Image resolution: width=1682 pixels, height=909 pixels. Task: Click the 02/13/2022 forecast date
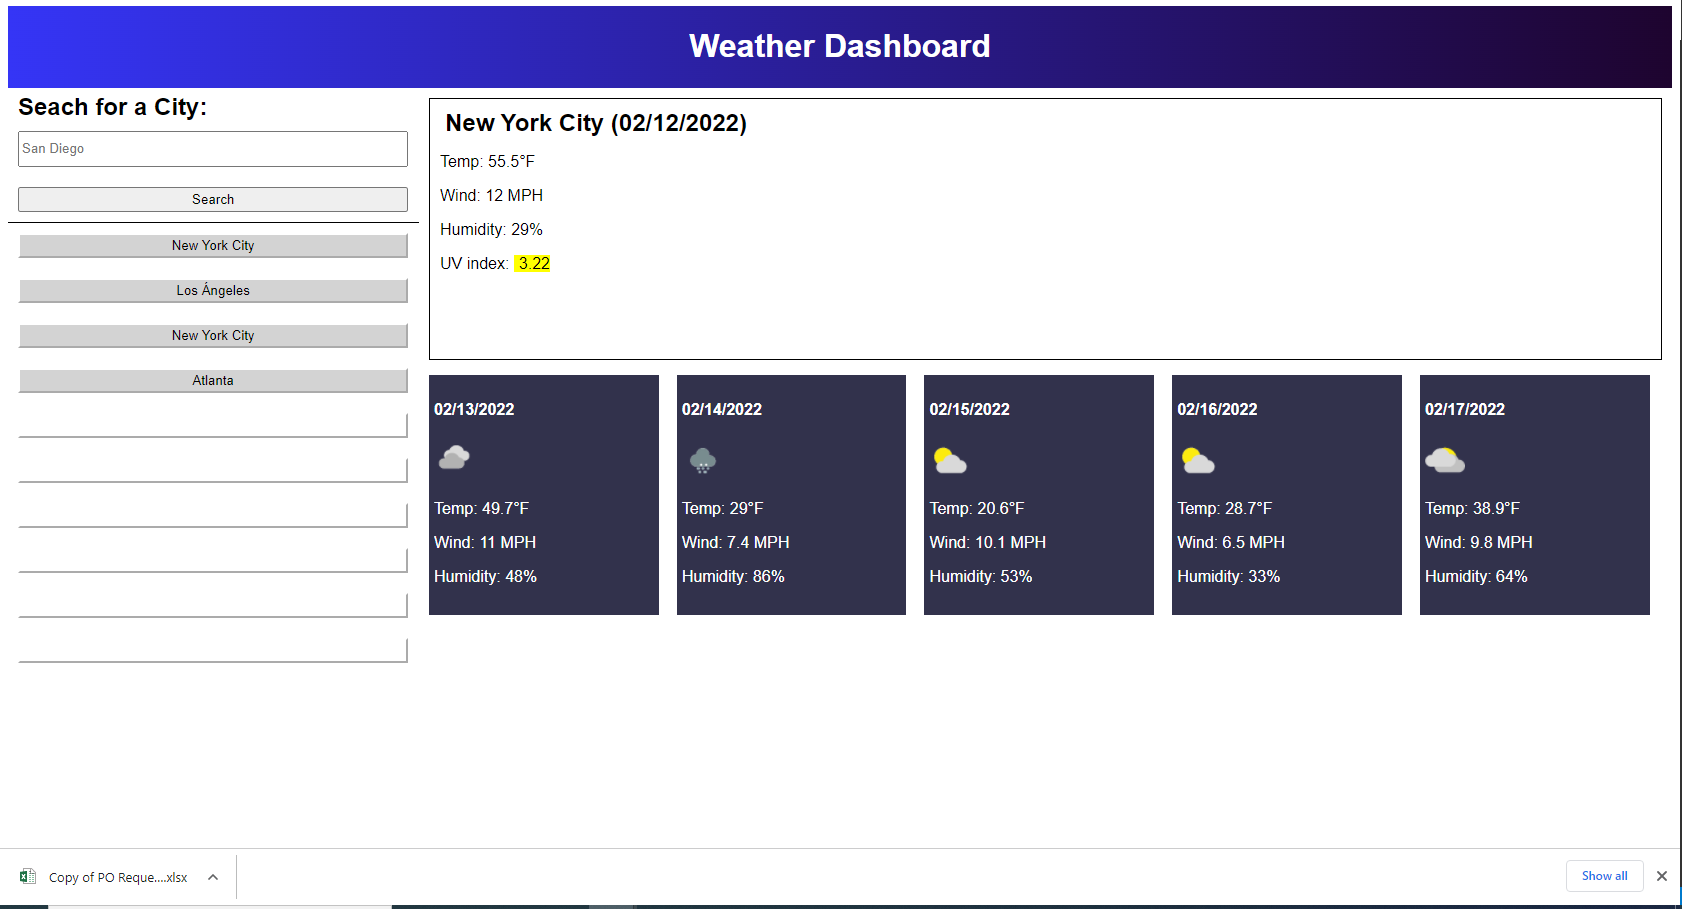point(474,409)
